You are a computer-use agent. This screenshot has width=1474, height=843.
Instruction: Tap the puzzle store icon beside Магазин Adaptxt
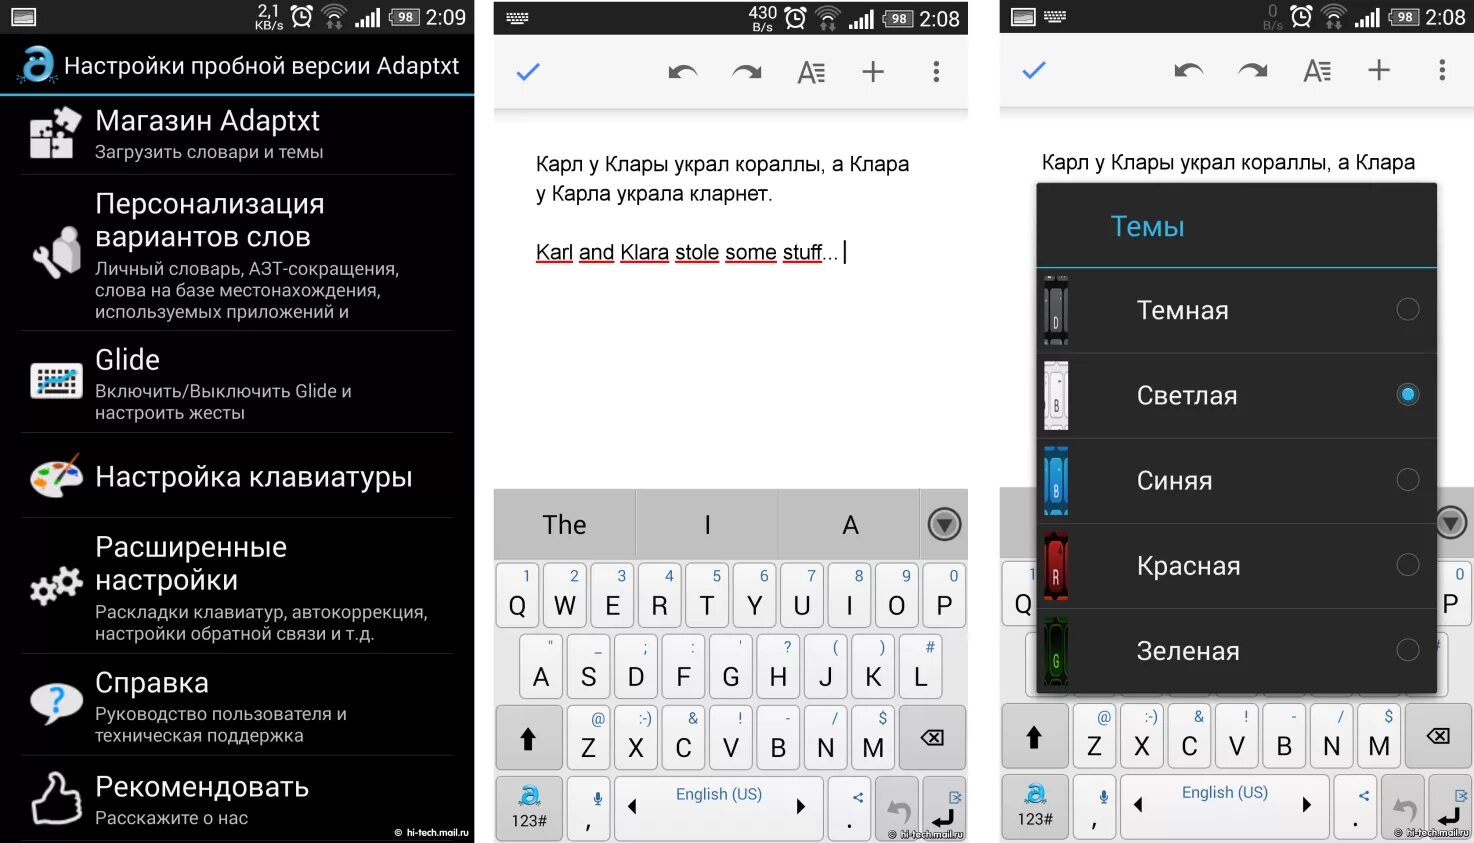click(54, 133)
